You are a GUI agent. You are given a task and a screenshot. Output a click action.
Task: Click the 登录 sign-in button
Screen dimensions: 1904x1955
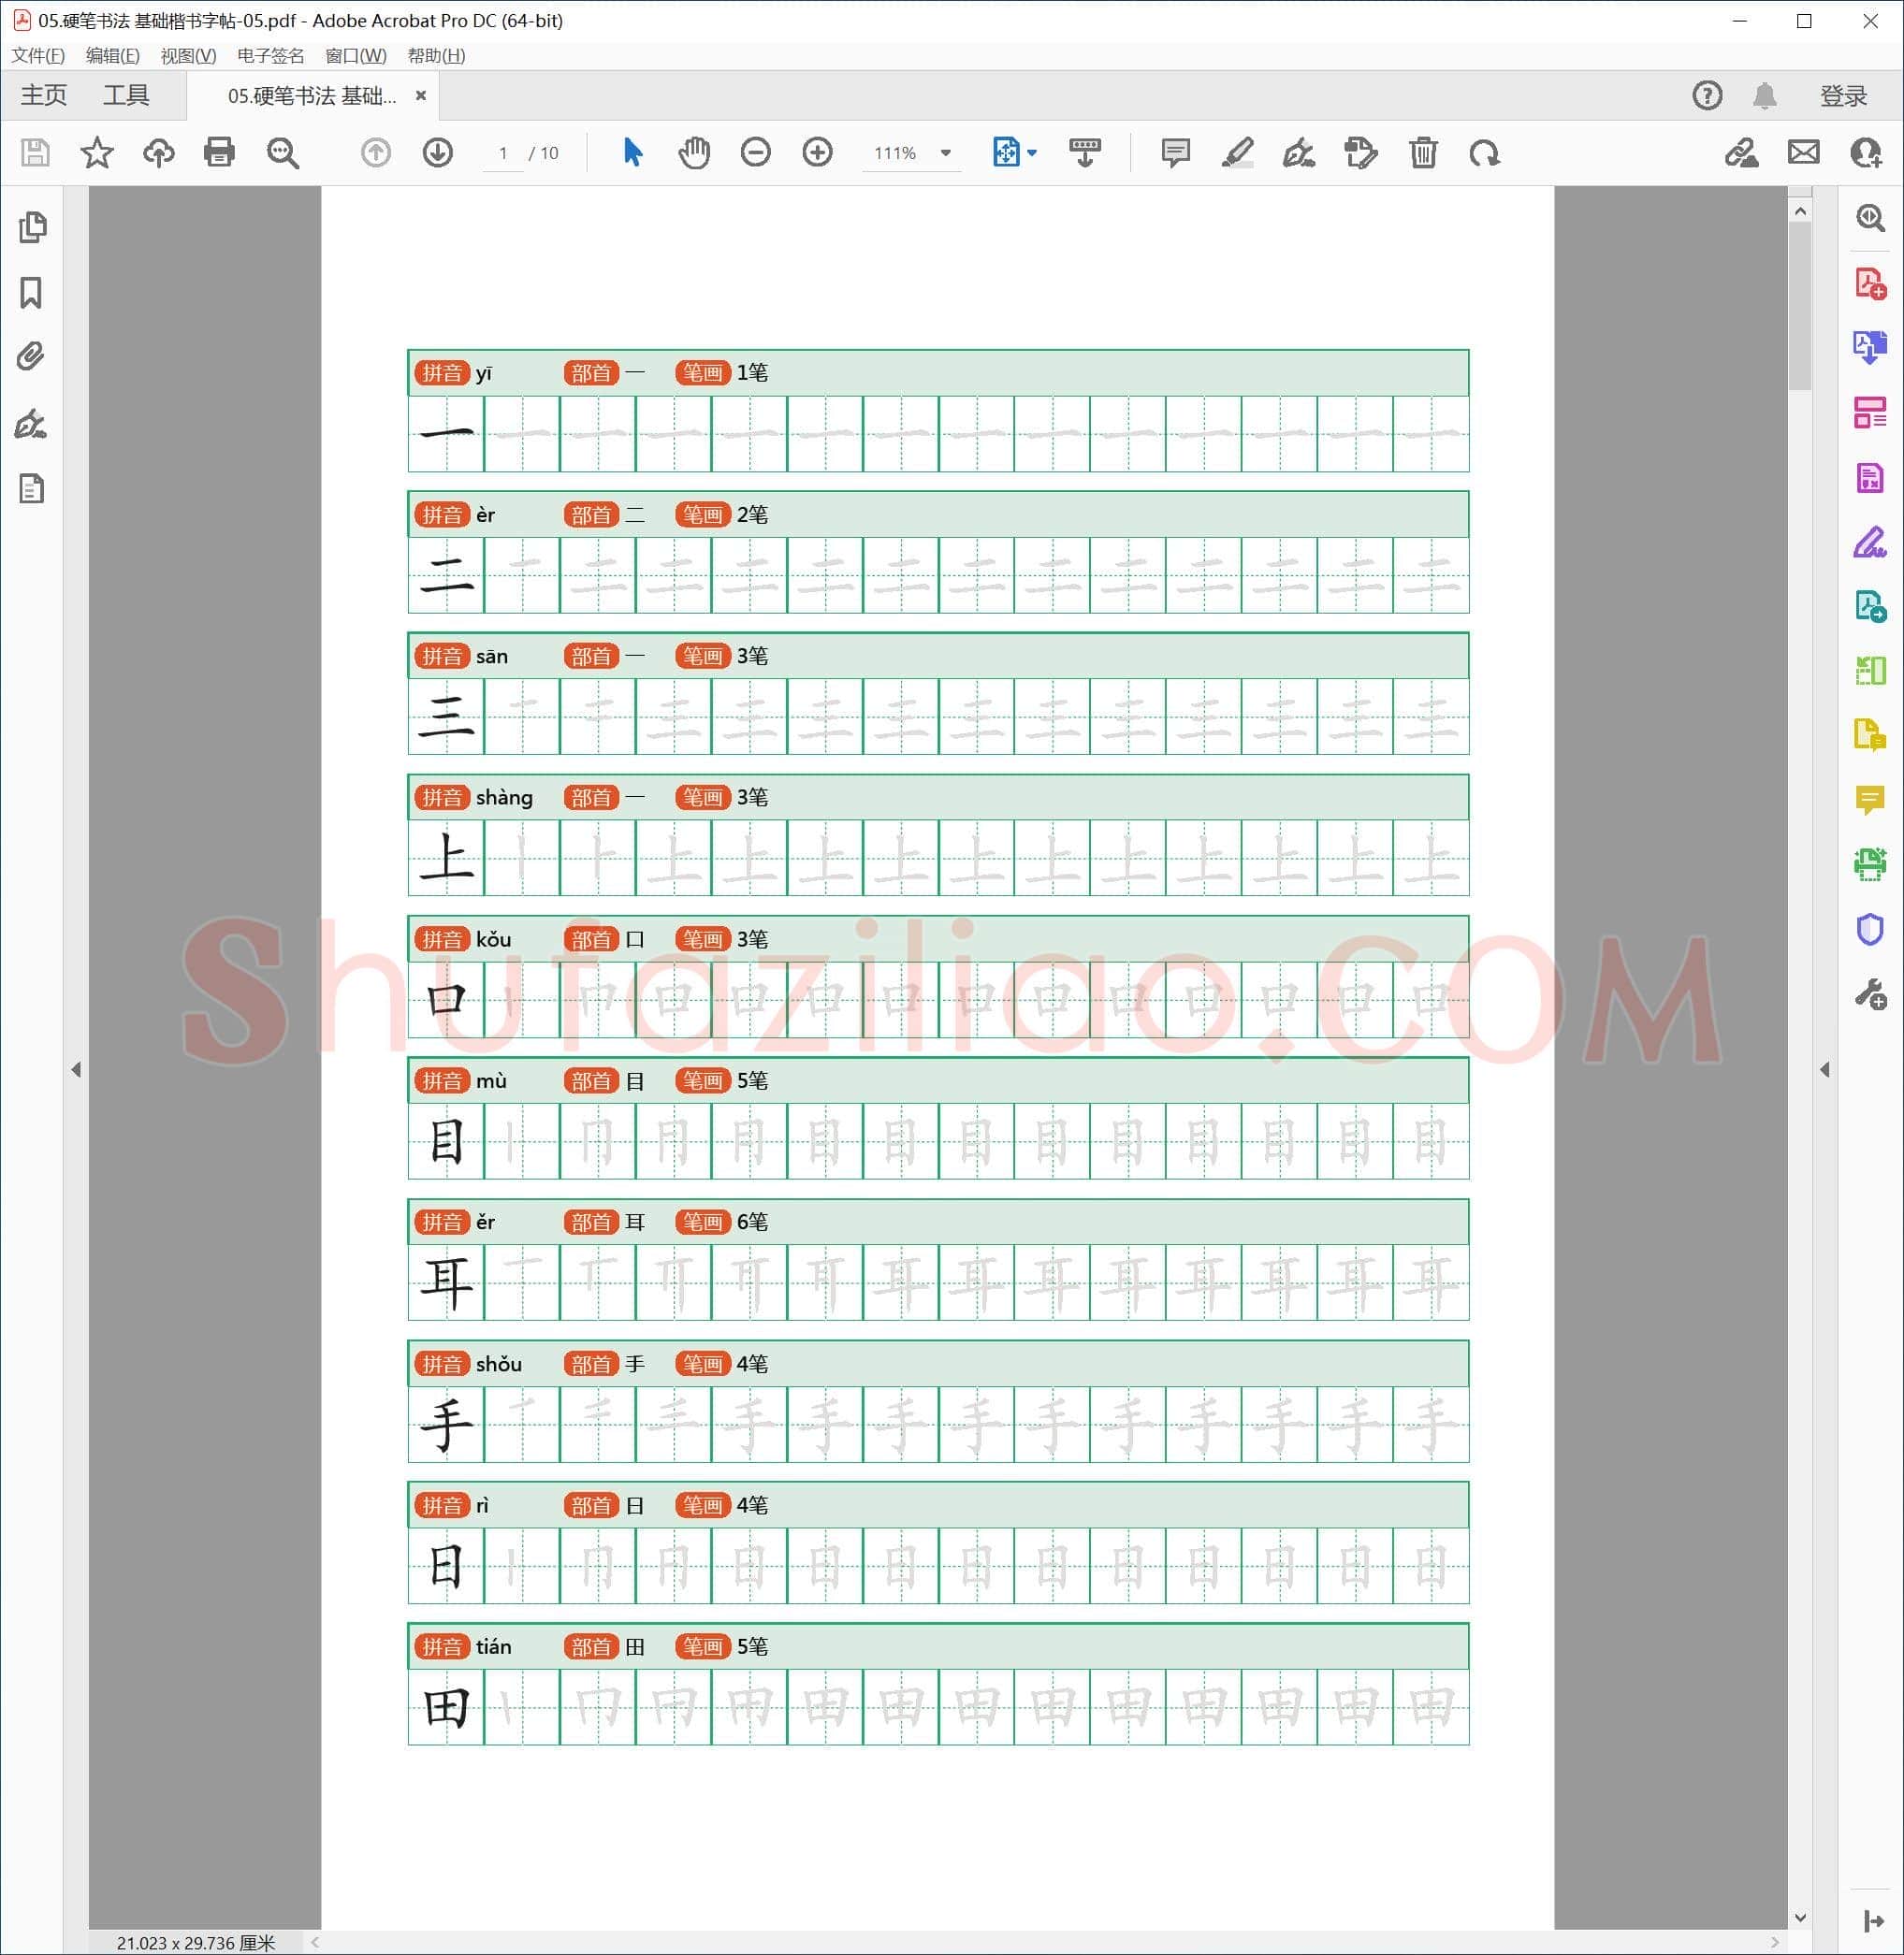point(1843,96)
